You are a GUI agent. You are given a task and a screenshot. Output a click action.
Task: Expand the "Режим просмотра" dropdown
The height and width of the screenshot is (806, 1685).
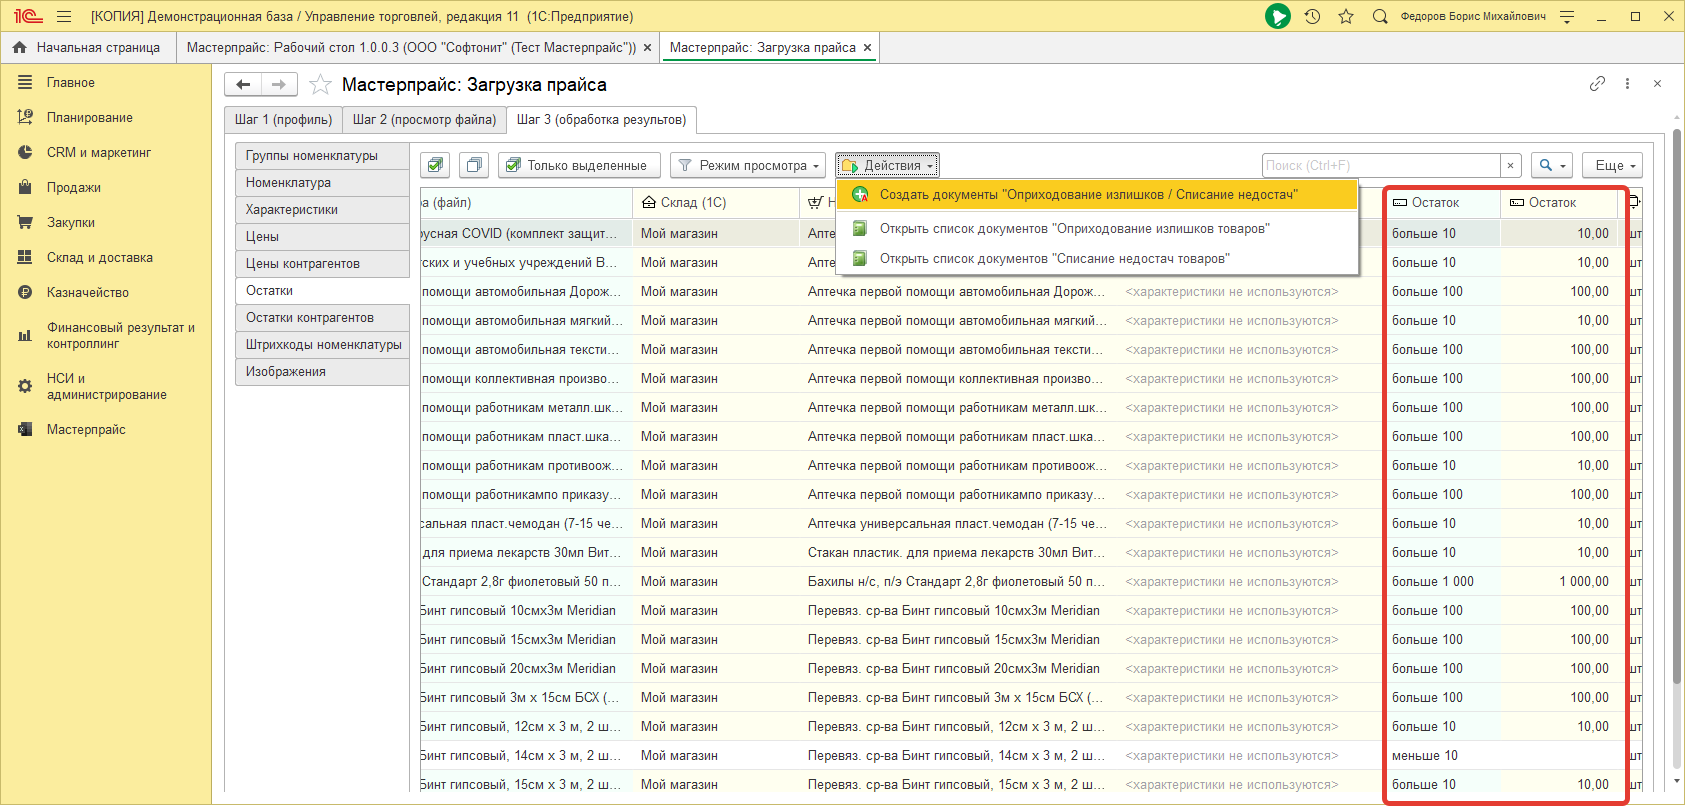749,165
